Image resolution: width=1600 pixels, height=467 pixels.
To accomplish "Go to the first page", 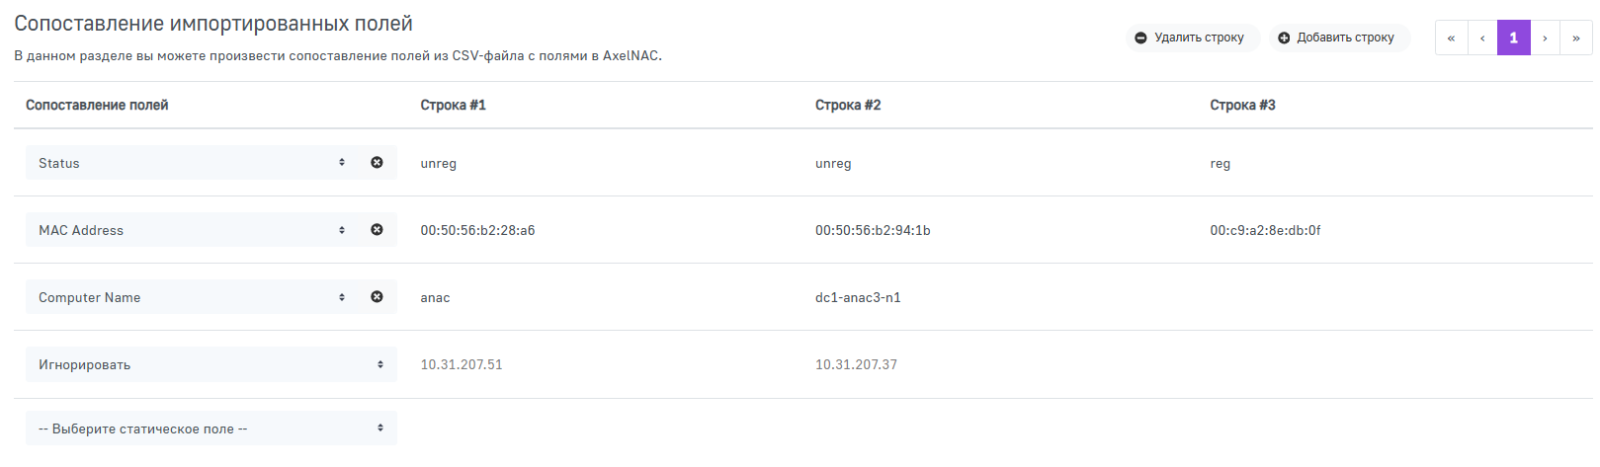I will click(1451, 38).
